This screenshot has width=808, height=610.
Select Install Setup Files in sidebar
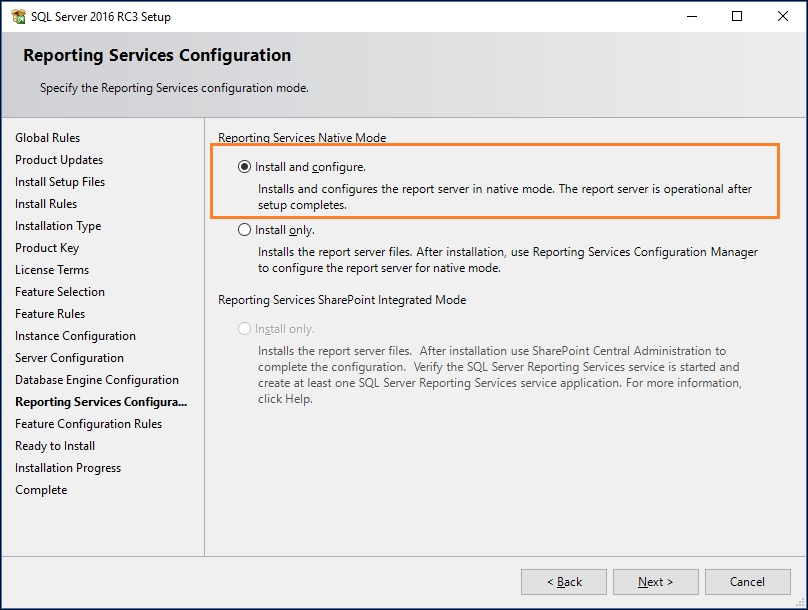pos(60,182)
